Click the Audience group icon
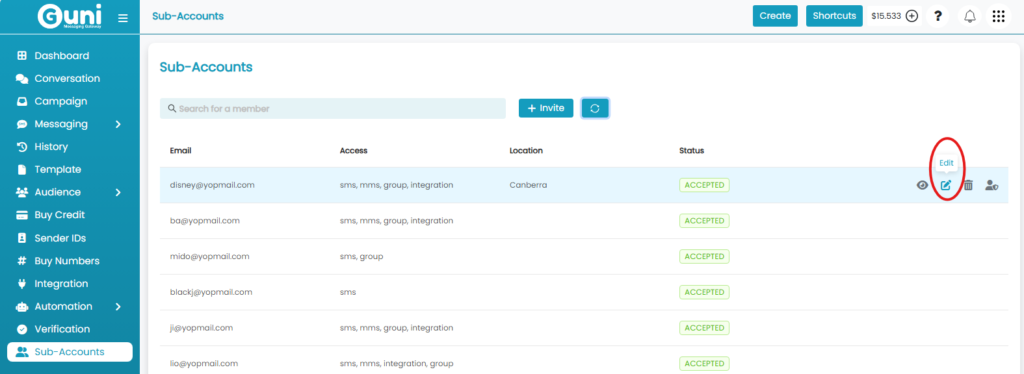1024x374 pixels. click(22, 193)
